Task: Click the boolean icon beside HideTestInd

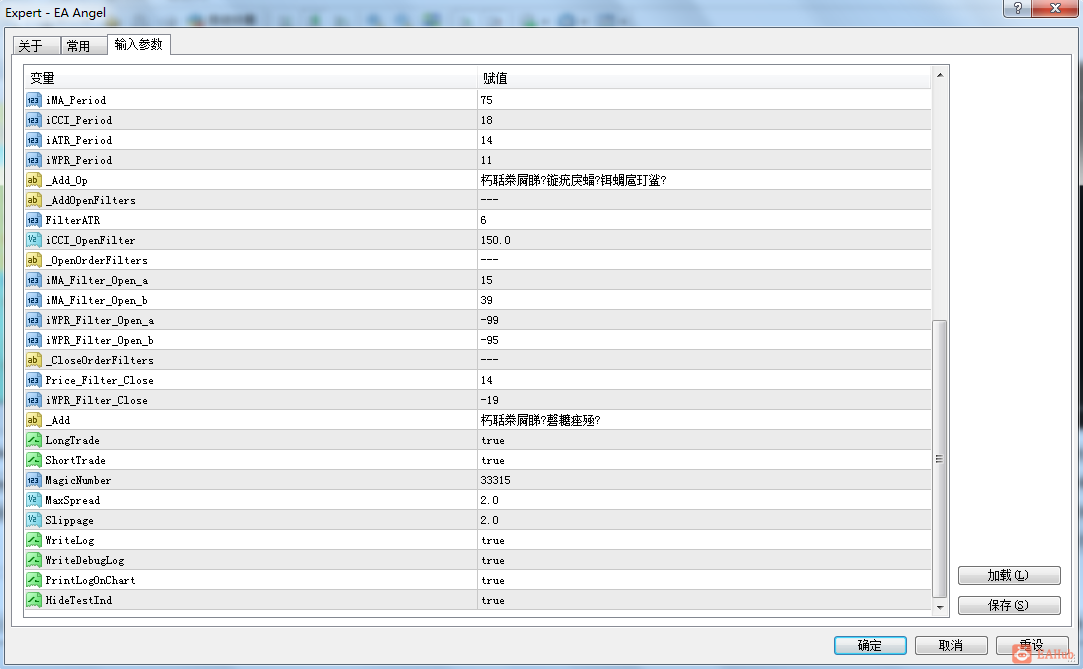Action: [33, 601]
